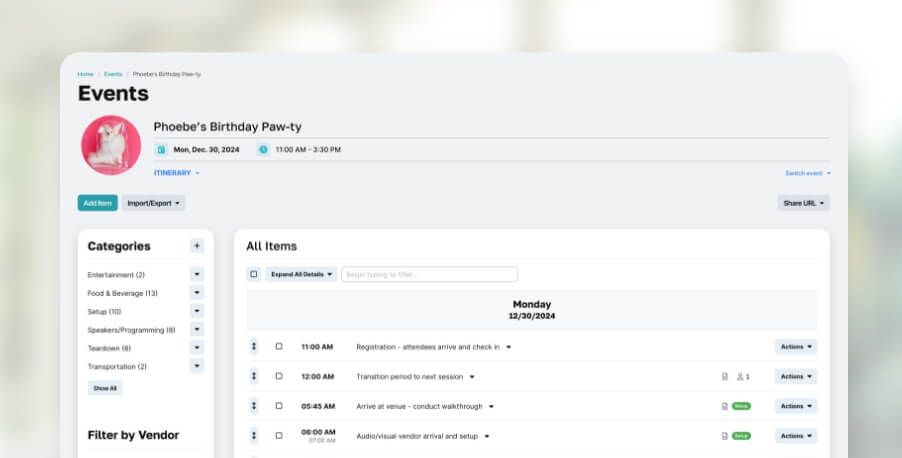Viewport: 902px width, 458px height.
Task: Open Actions menu for Arrive at venue row
Action: [796, 406]
